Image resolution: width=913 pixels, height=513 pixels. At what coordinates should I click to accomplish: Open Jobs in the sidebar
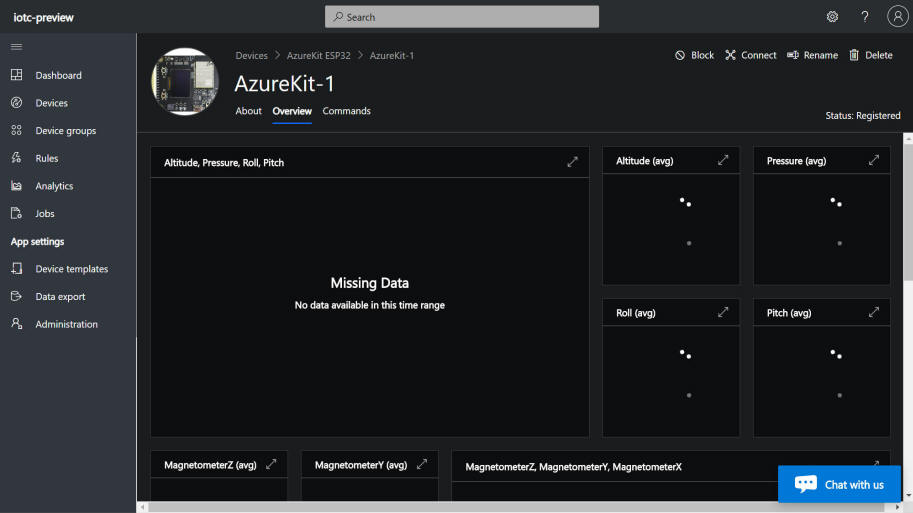pos(45,214)
